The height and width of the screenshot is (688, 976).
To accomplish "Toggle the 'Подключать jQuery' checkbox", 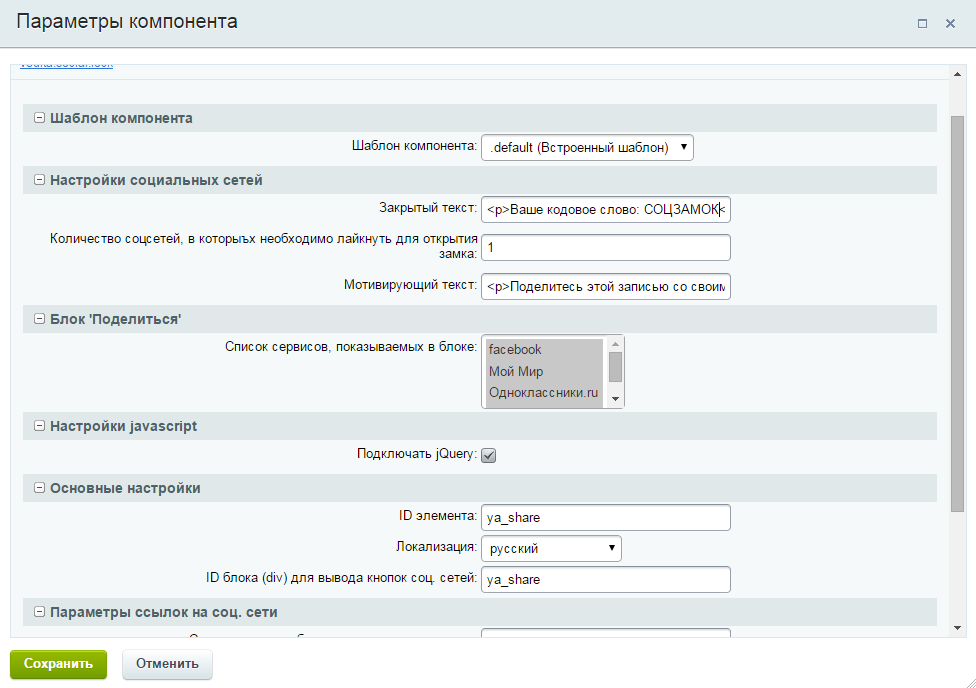I will pos(489,456).
